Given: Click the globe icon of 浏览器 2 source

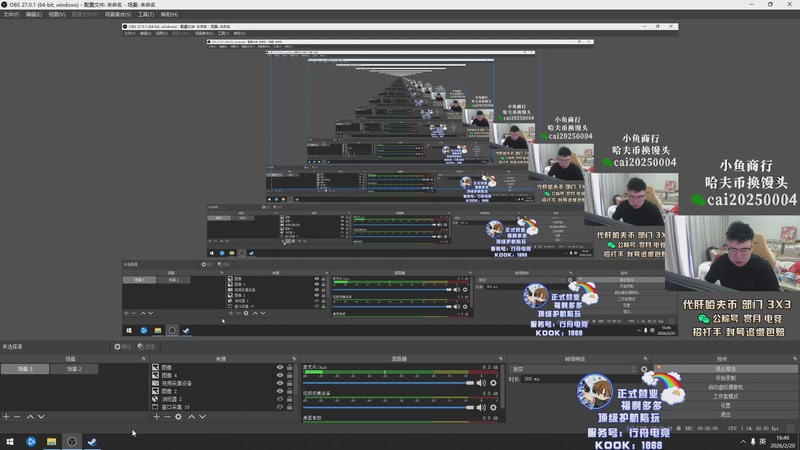Looking at the screenshot, I should coord(156,399).
